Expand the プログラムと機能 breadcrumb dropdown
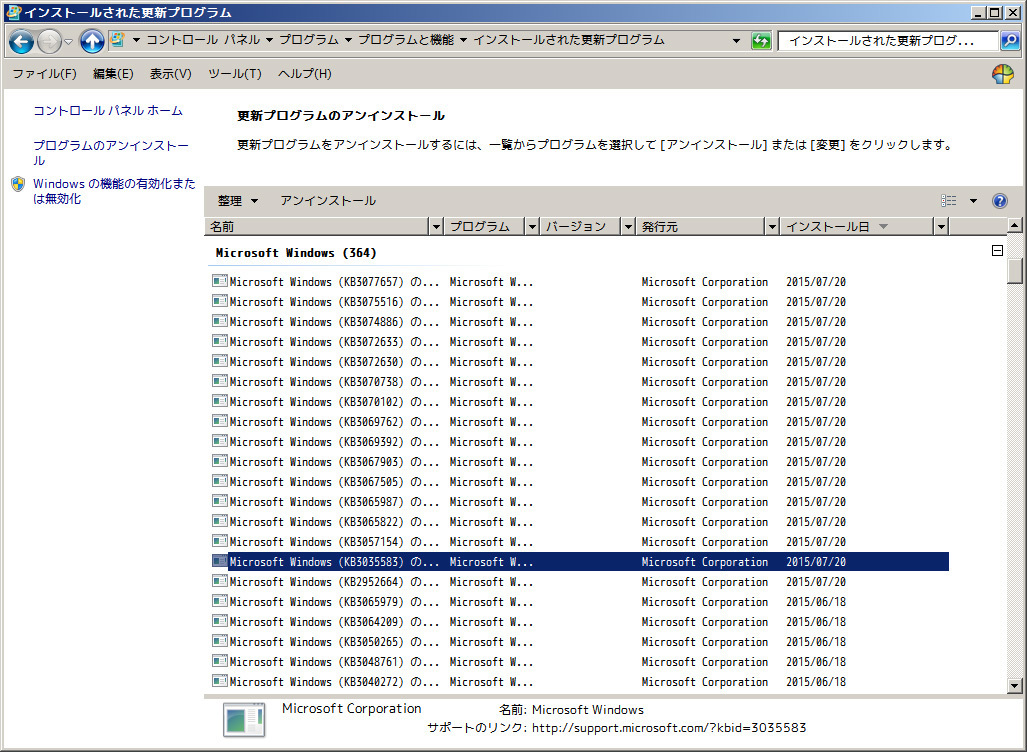The image size is (1027, 752). coord(463,40)
